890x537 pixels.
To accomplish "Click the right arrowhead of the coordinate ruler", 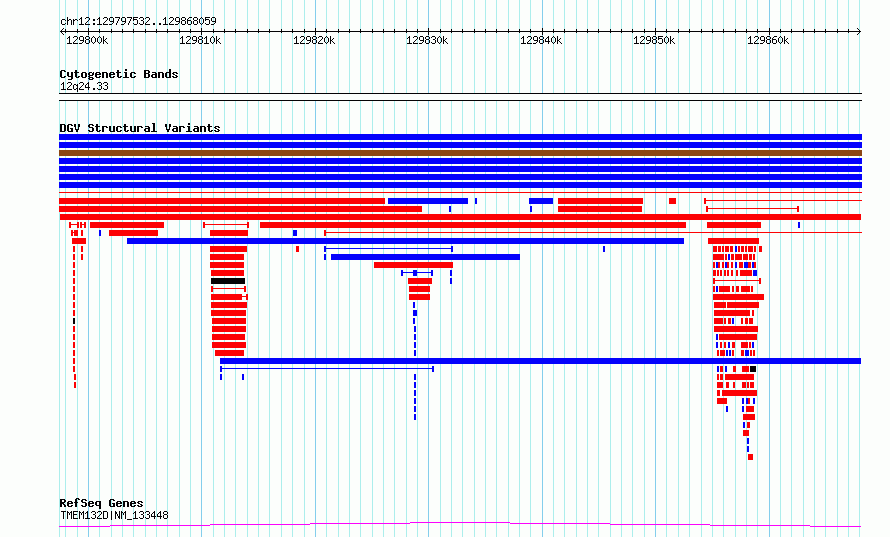I will tap(859, 32).
